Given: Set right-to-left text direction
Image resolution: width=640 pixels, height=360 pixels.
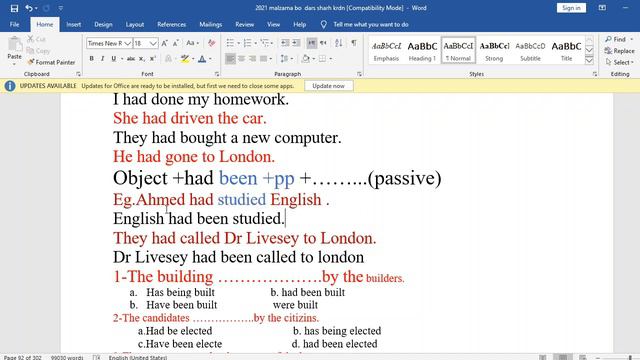Looking at the screenshot, I should pyautogui.click(x=323, y=43).
